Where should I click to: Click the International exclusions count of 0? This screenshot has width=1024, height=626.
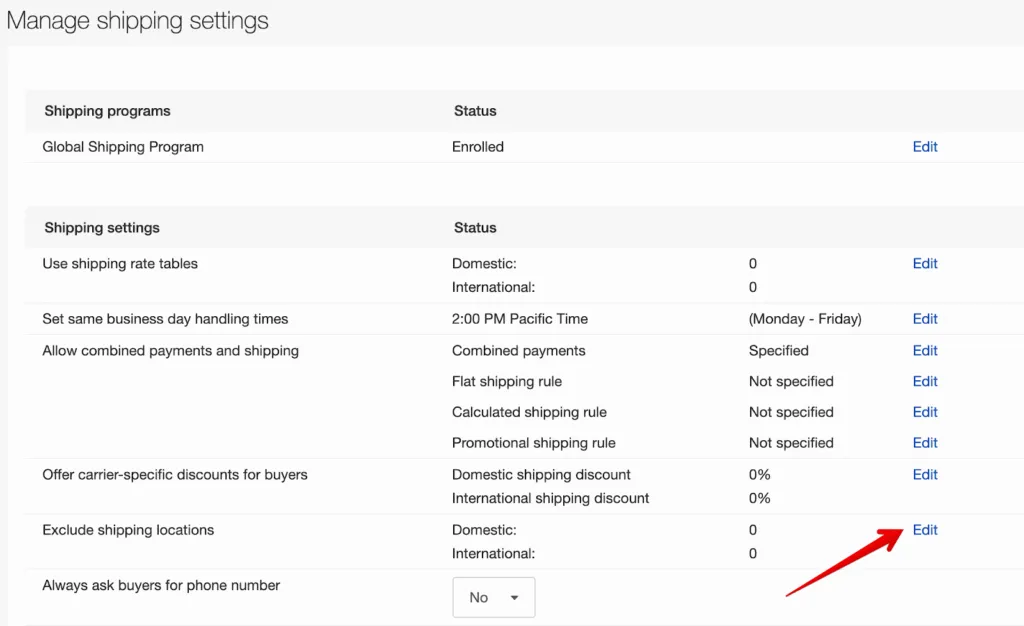tap(752, 553)
